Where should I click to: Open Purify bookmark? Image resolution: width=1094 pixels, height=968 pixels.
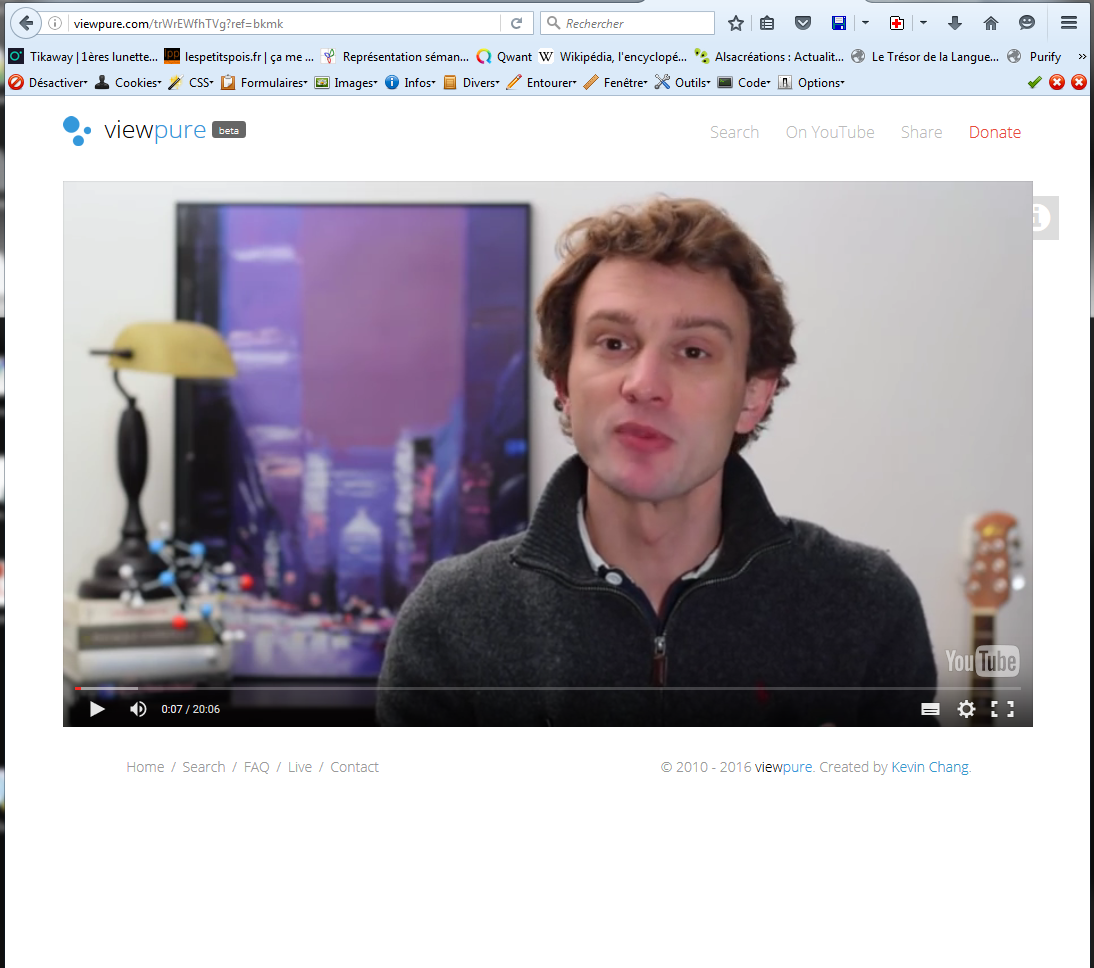pos(1035,57)
